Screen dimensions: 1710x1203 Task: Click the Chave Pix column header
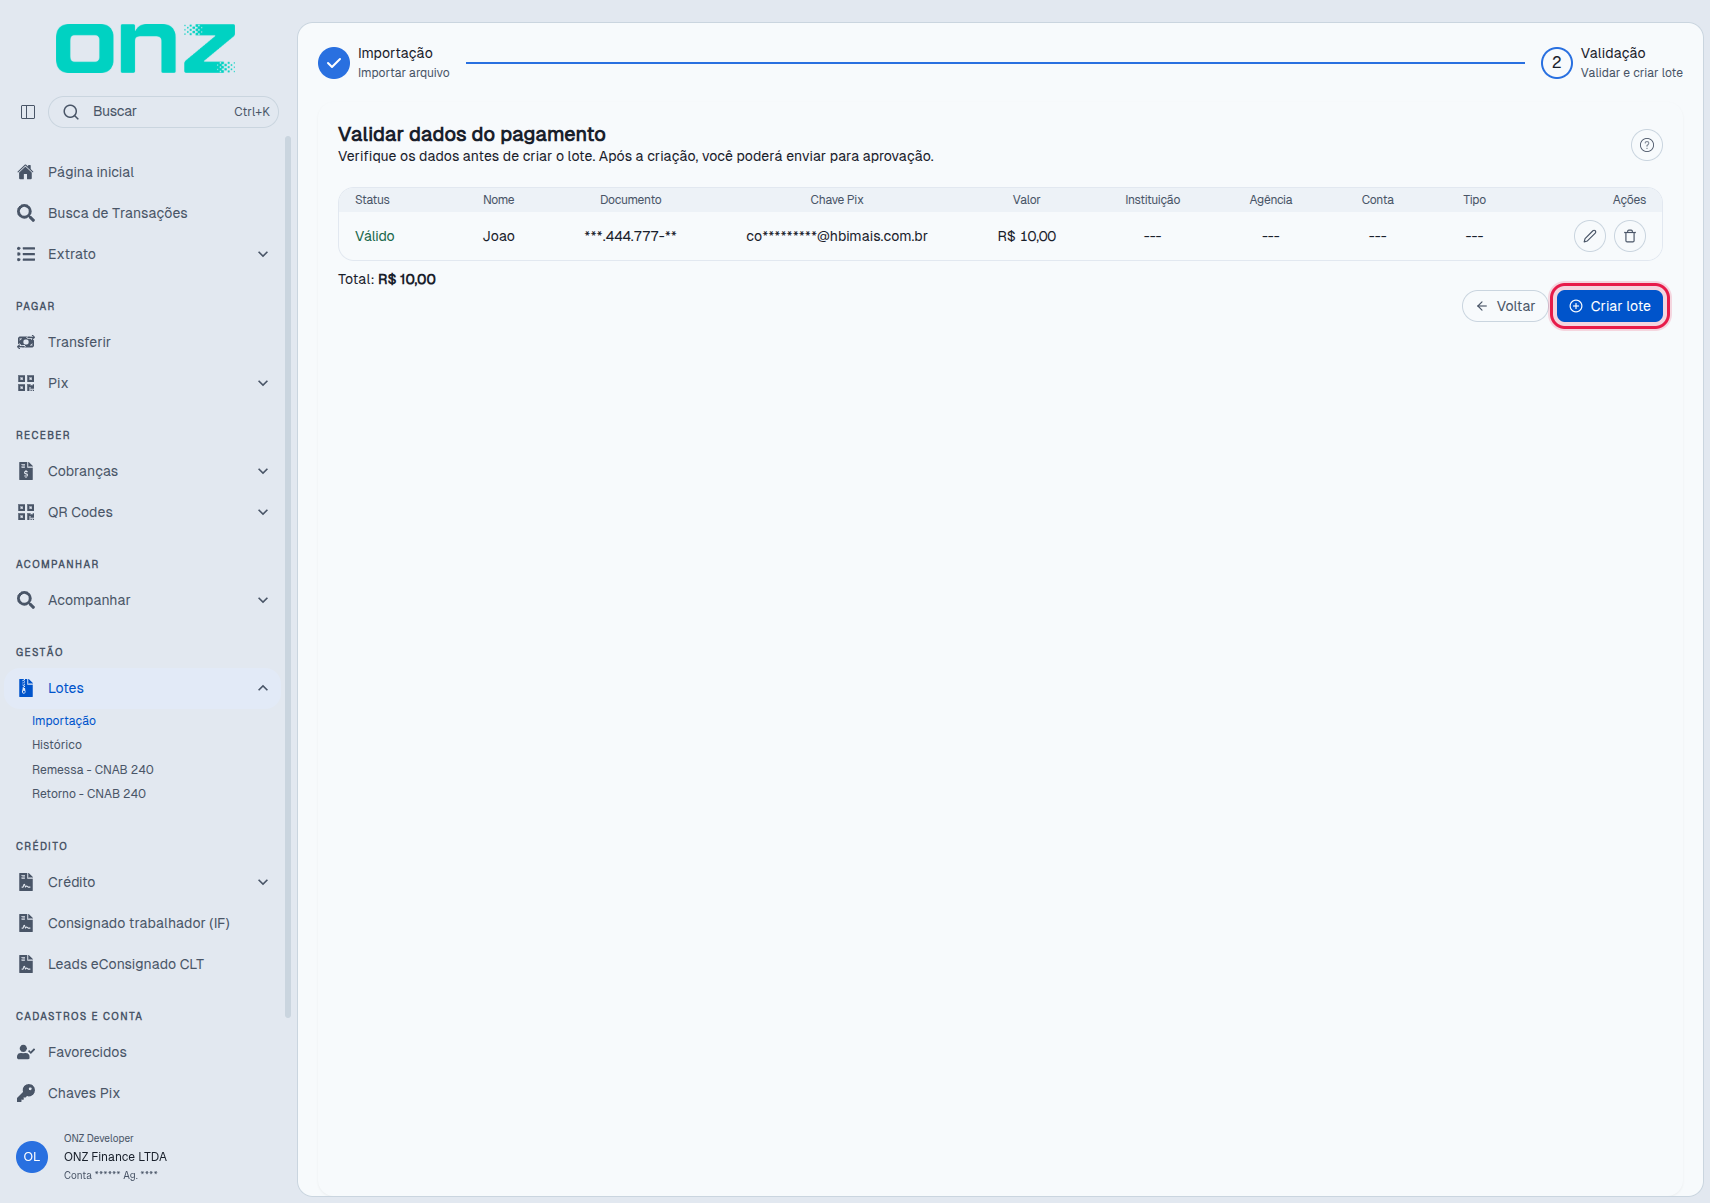pos(837,200)
